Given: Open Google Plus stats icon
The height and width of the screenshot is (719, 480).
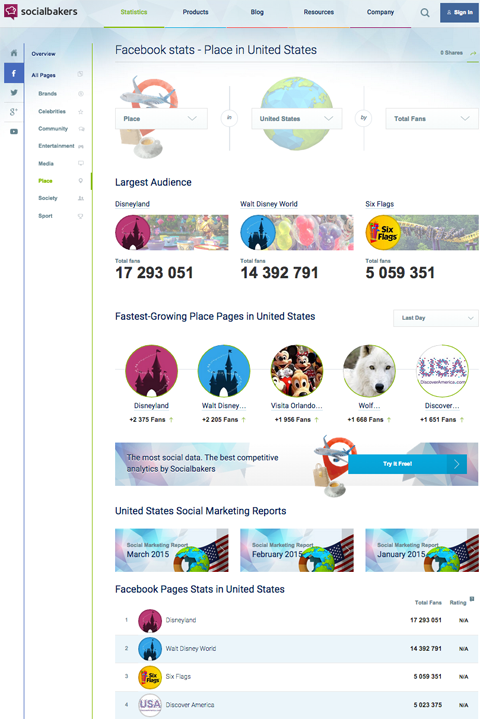Looking at the screenshot, I should [14, 111].
